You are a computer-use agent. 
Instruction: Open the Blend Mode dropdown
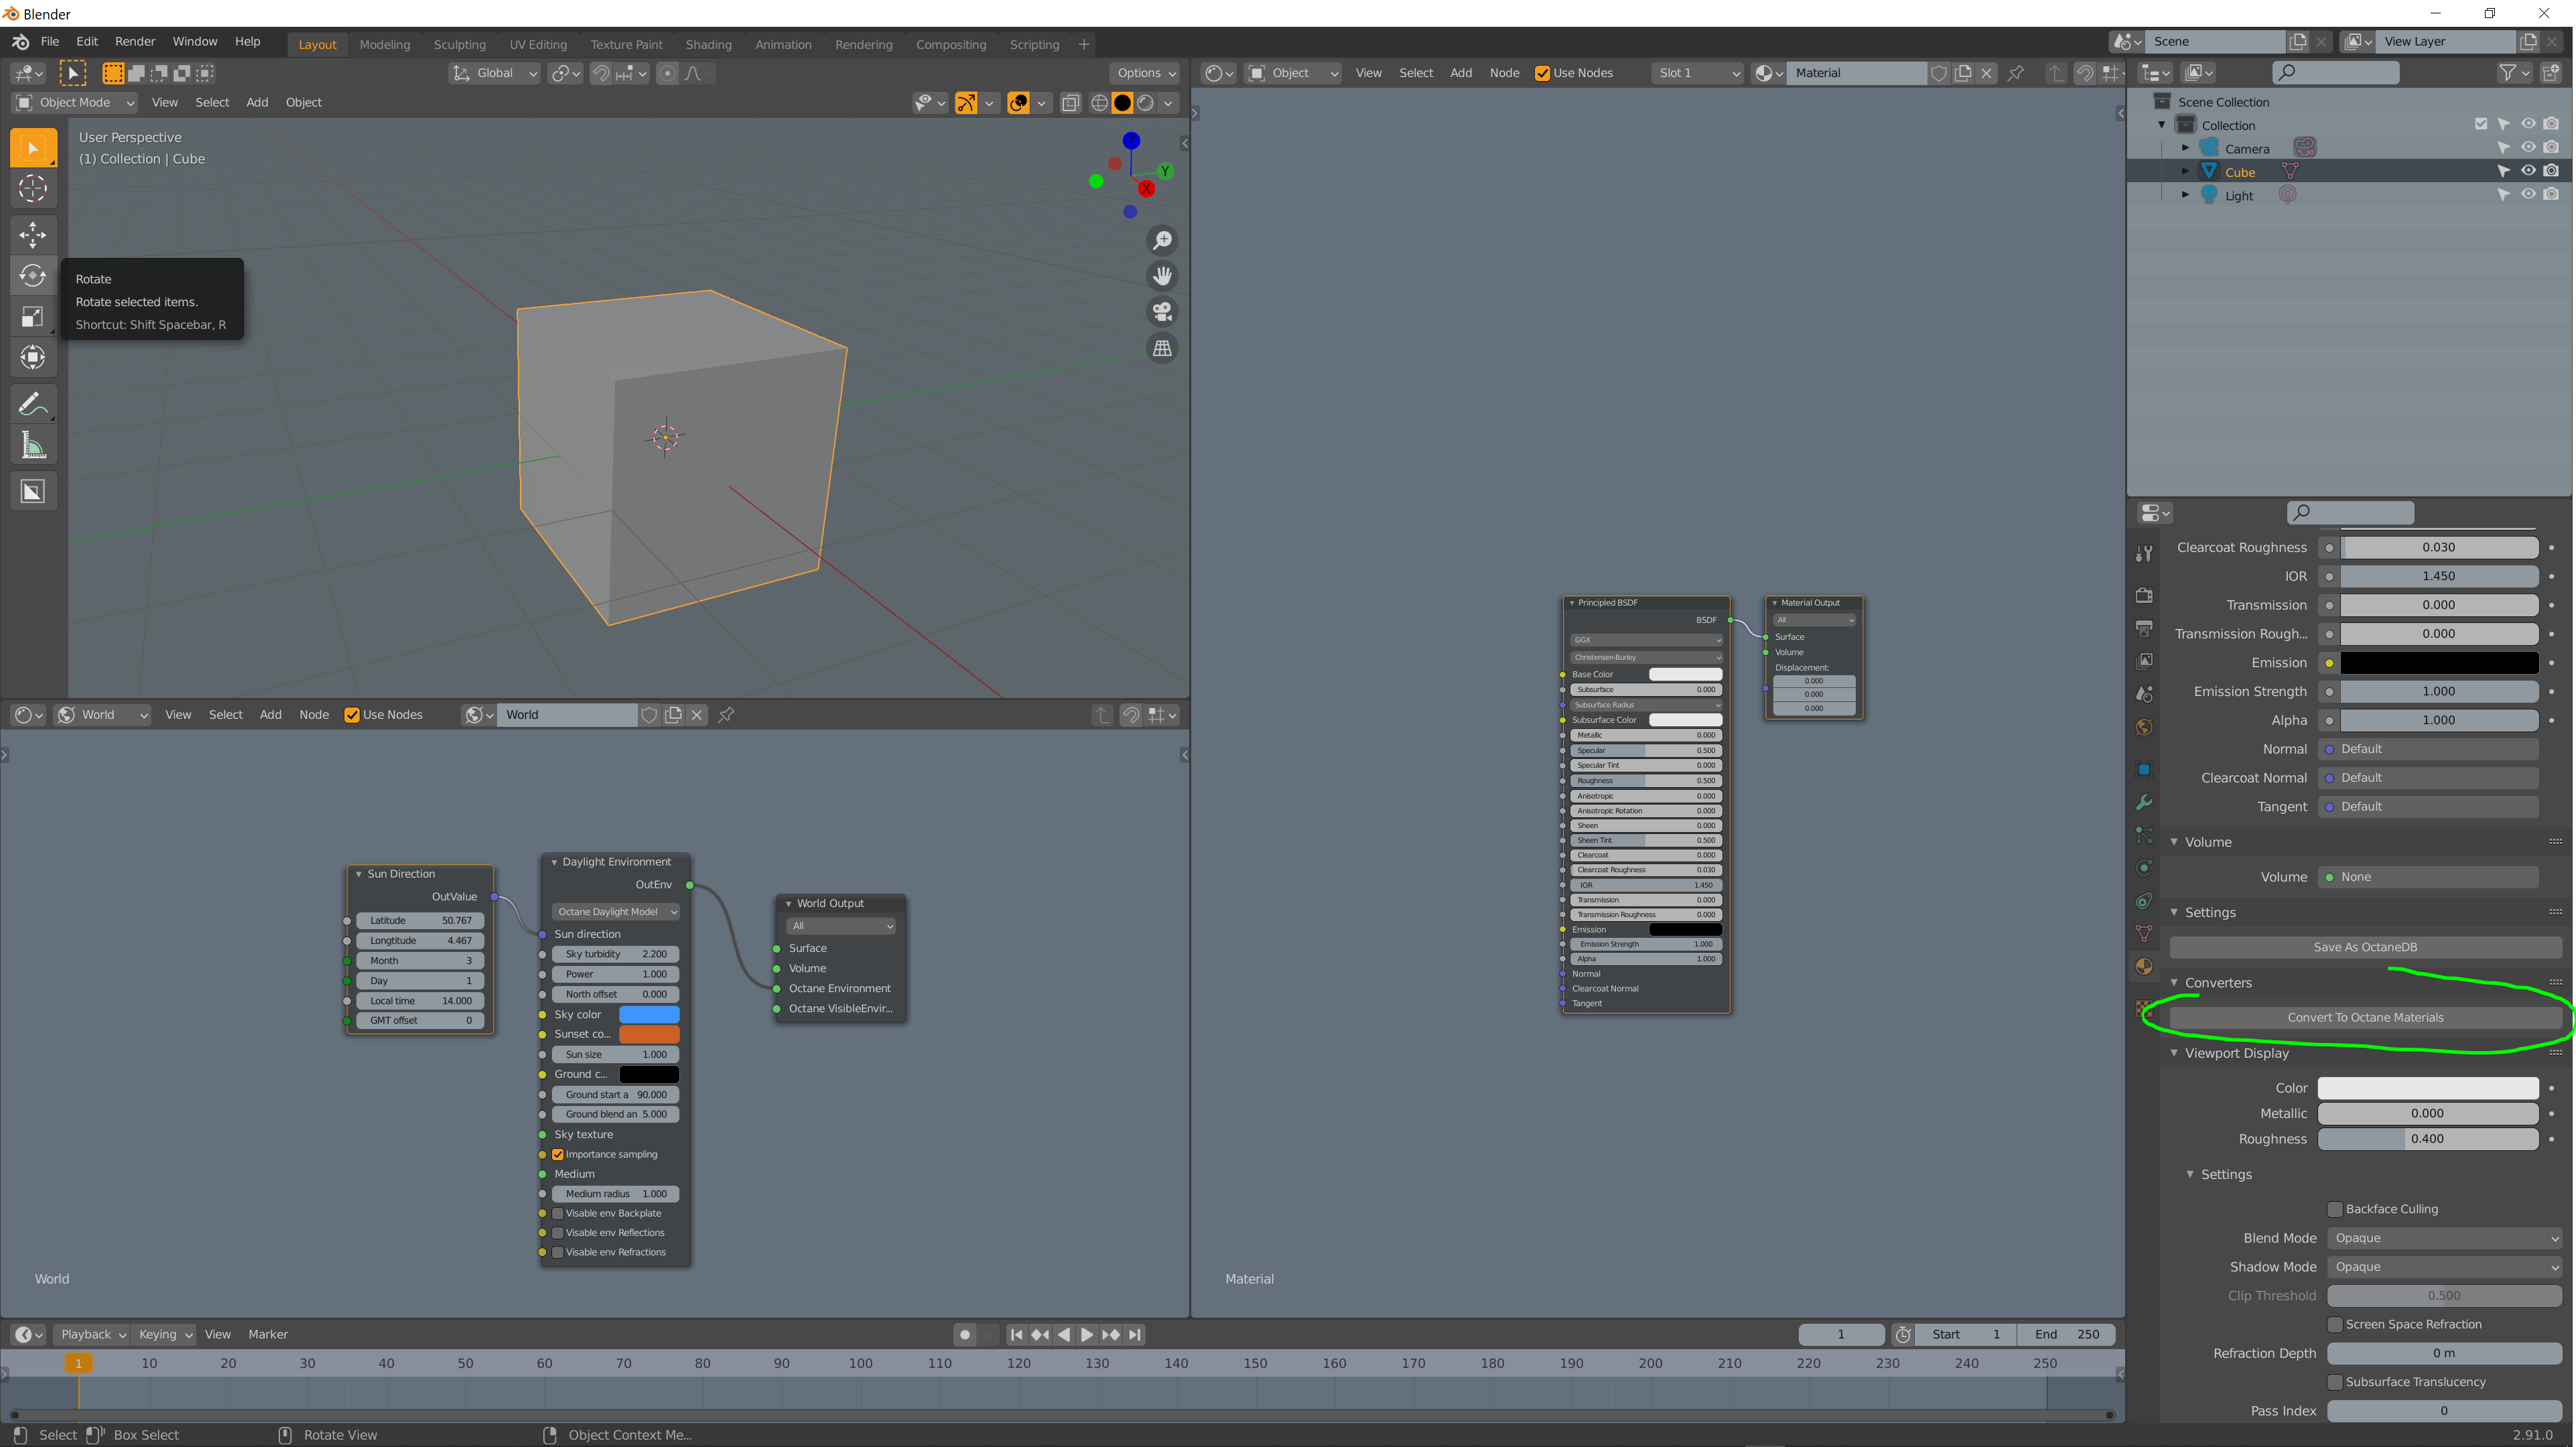coord(2443,1238)
